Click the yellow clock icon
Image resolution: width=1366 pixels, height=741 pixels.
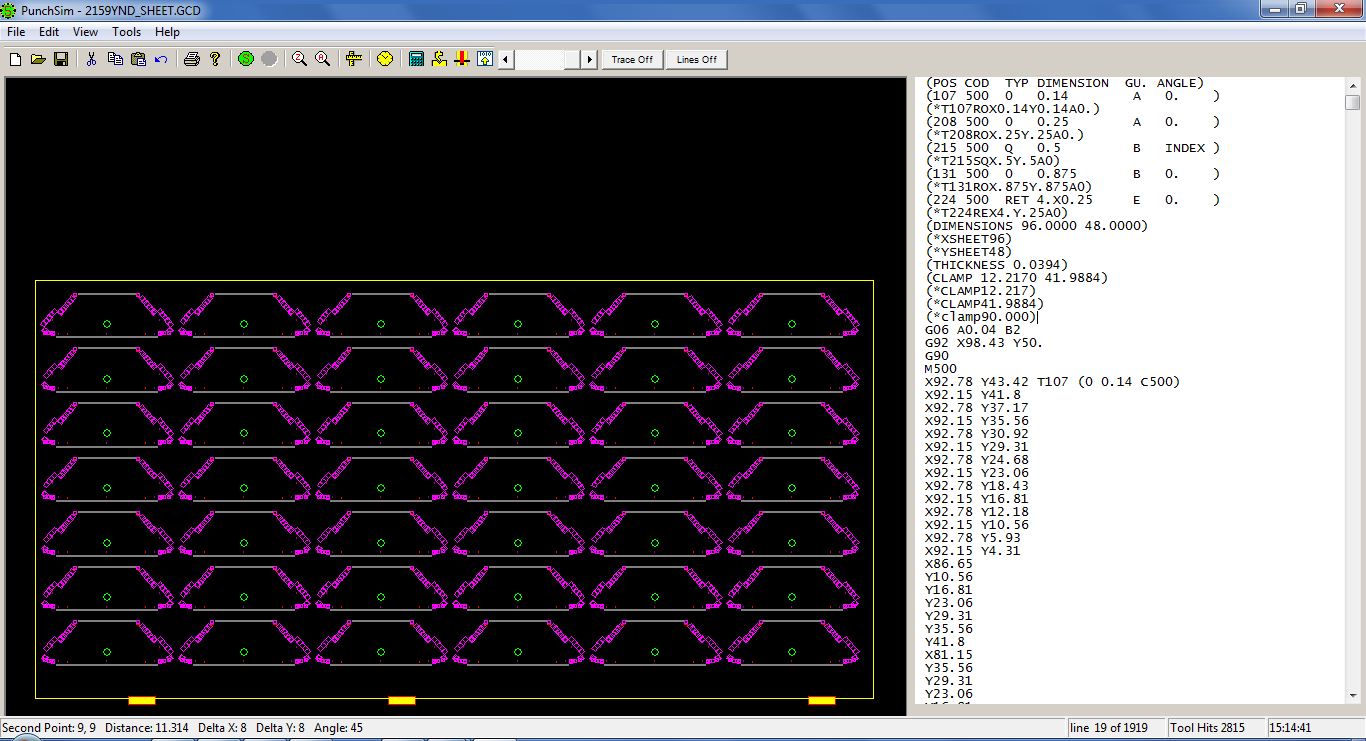(x=385, y=60)
